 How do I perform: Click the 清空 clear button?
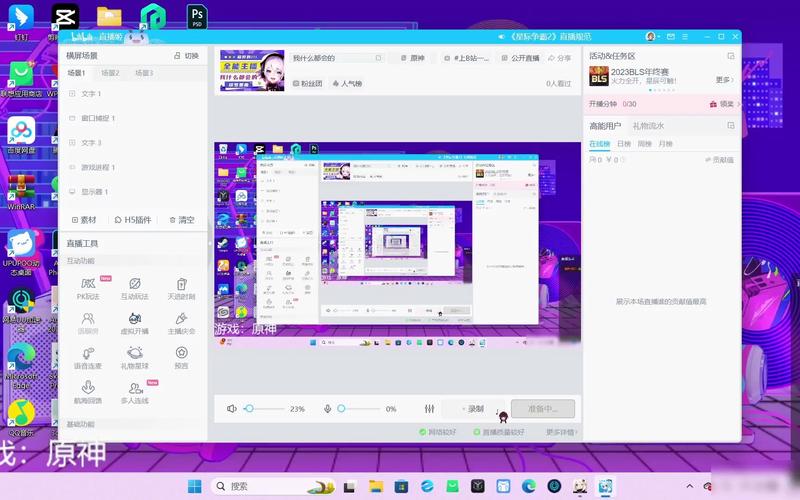(x=182, y=220)
